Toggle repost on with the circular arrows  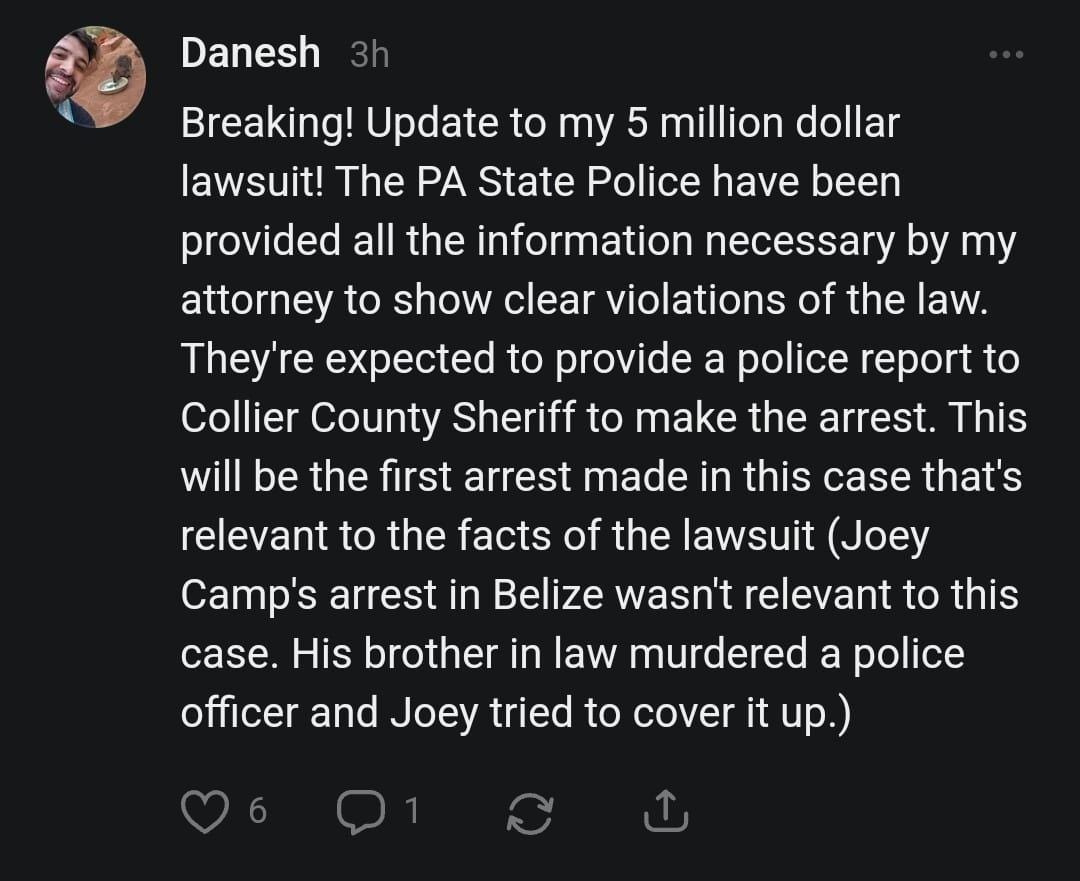[x=531, y=812]
